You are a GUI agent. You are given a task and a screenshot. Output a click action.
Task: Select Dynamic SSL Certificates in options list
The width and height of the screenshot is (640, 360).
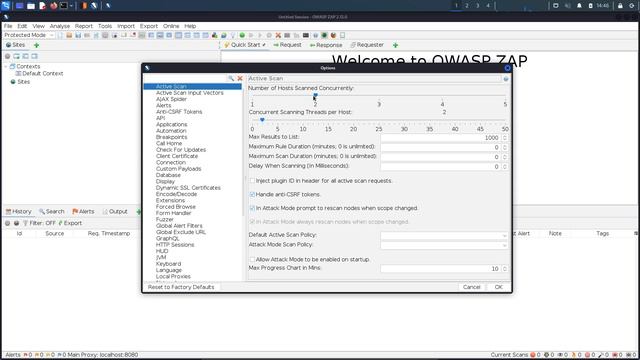pos(188,188)
